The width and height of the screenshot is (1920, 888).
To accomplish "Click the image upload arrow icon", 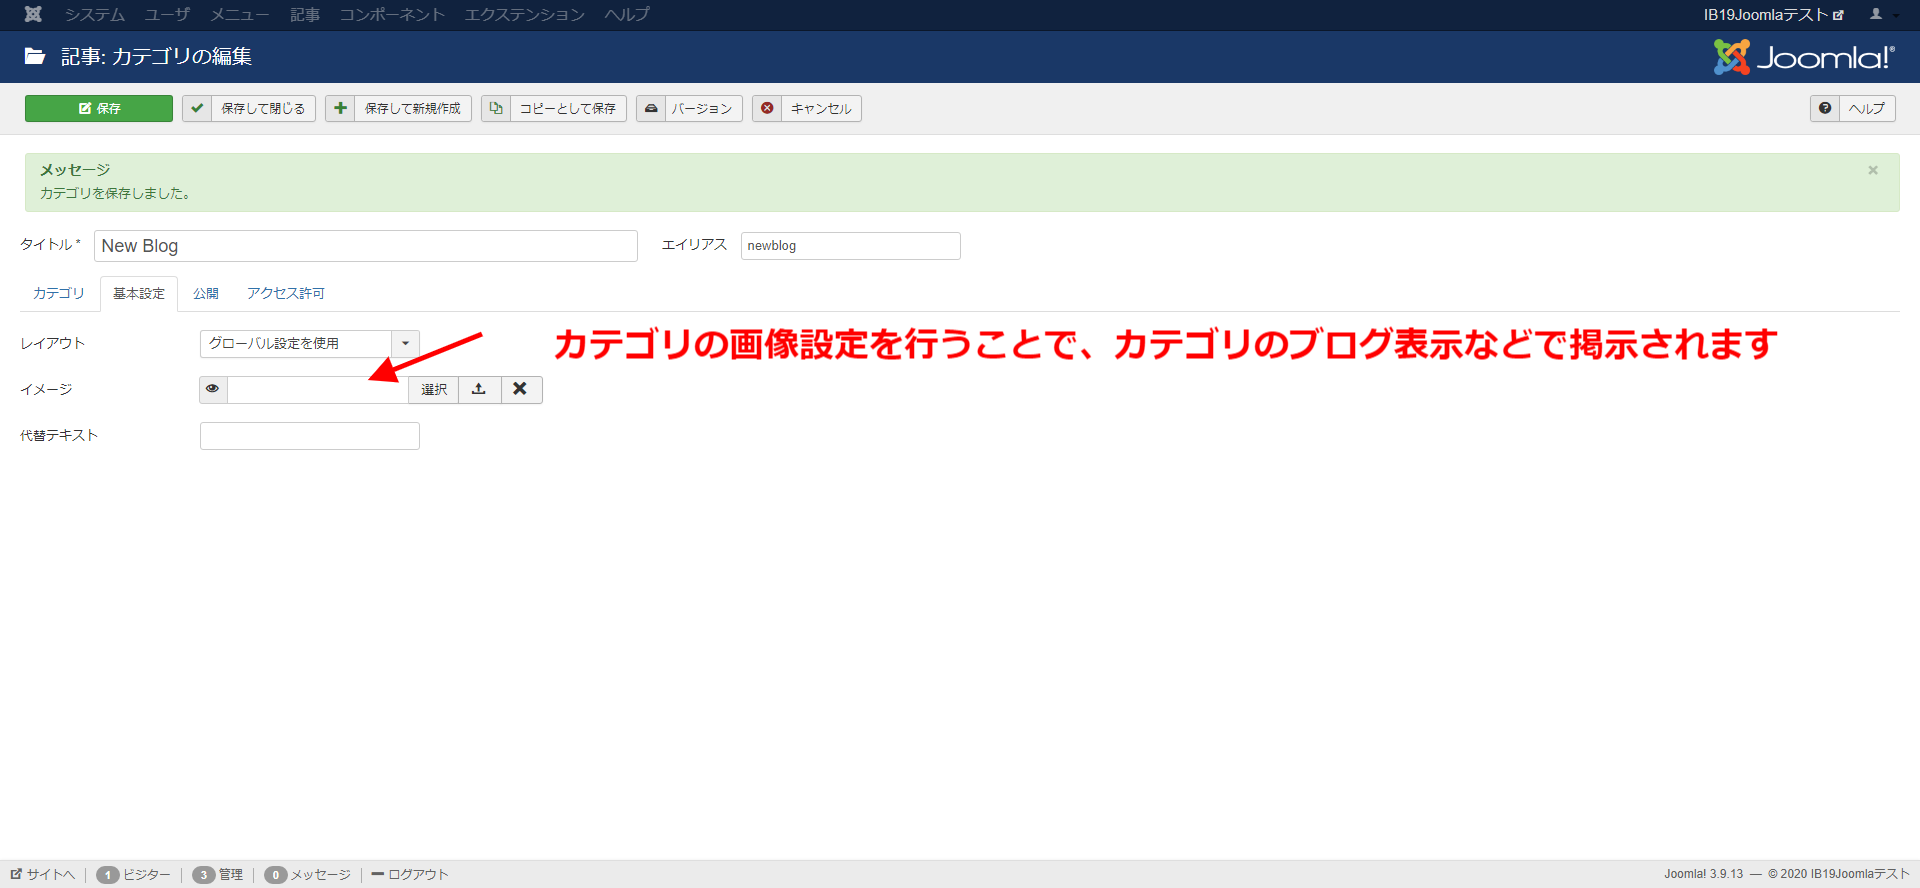I will point(479,389).
